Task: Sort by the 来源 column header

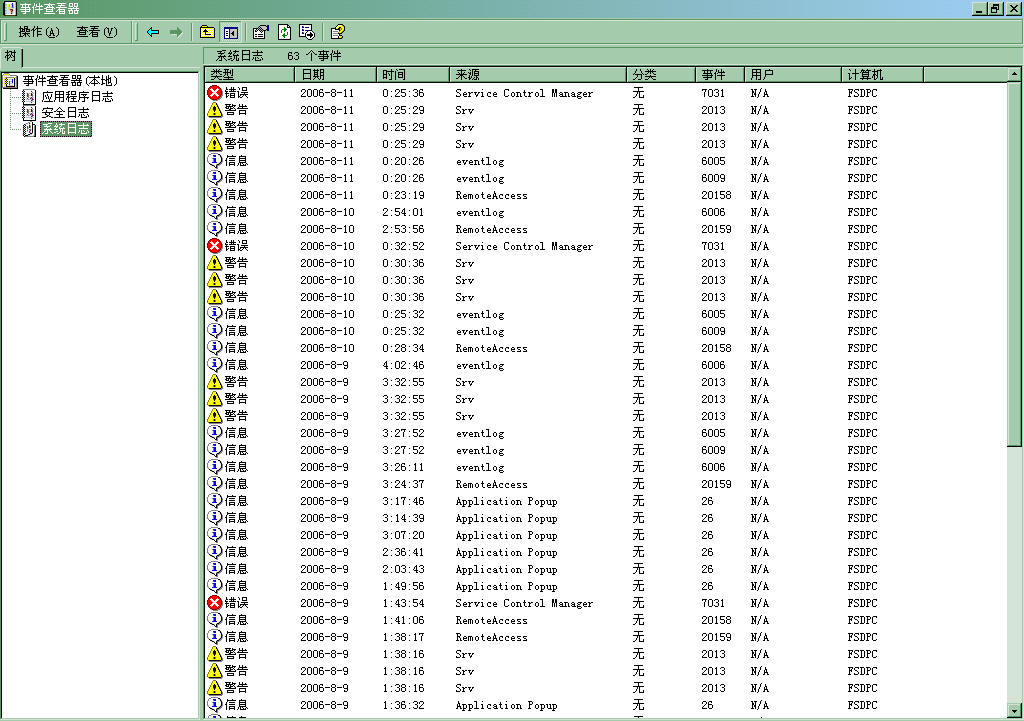Action: 538,75
